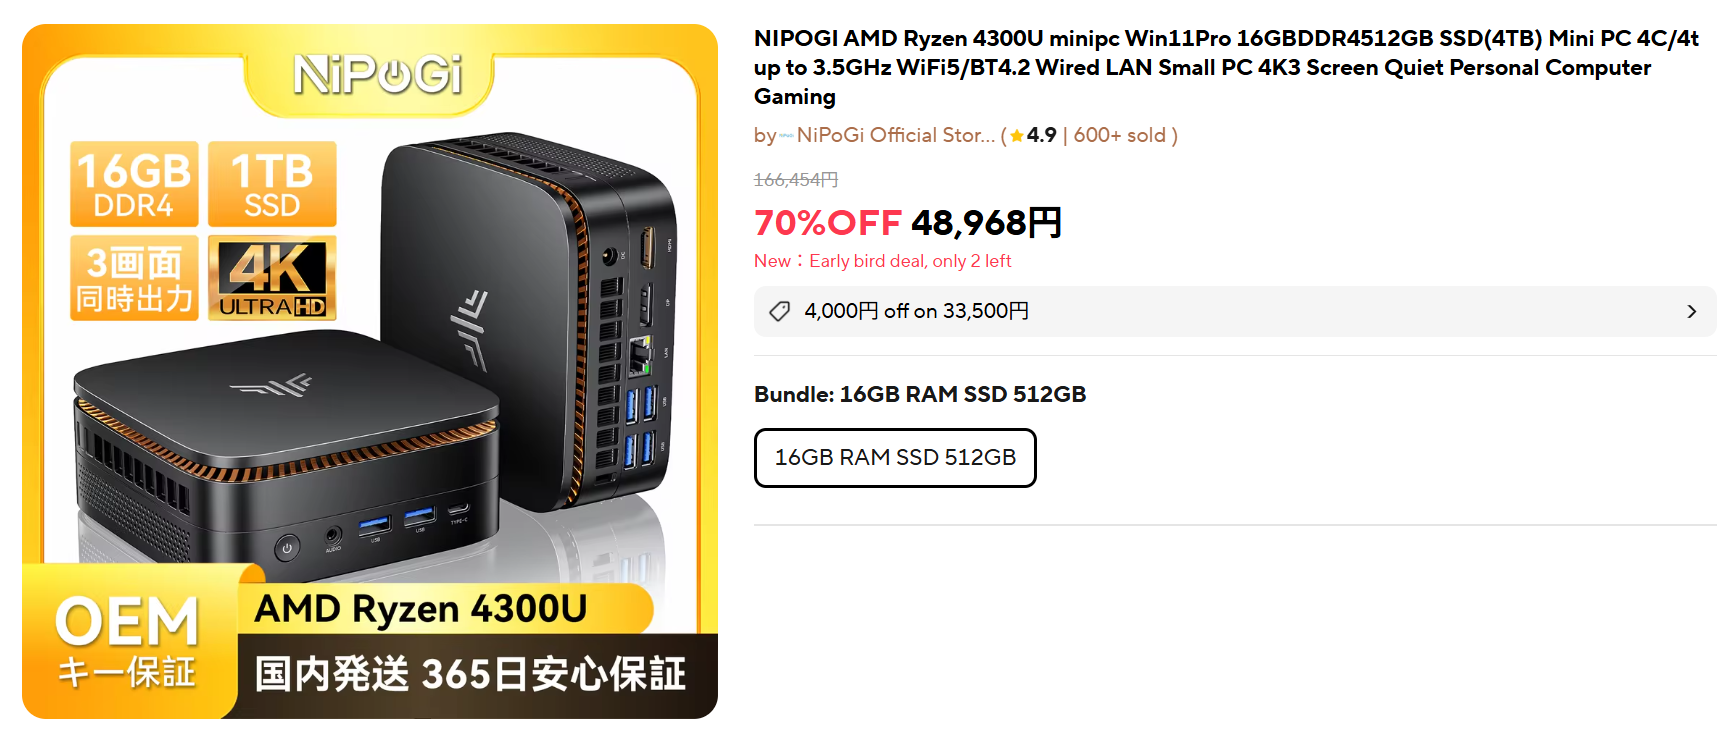Open the NiPoGi Official Store link
This screenshot has height=747, width=1730.
pyautogui.click(x=896, y=135)
